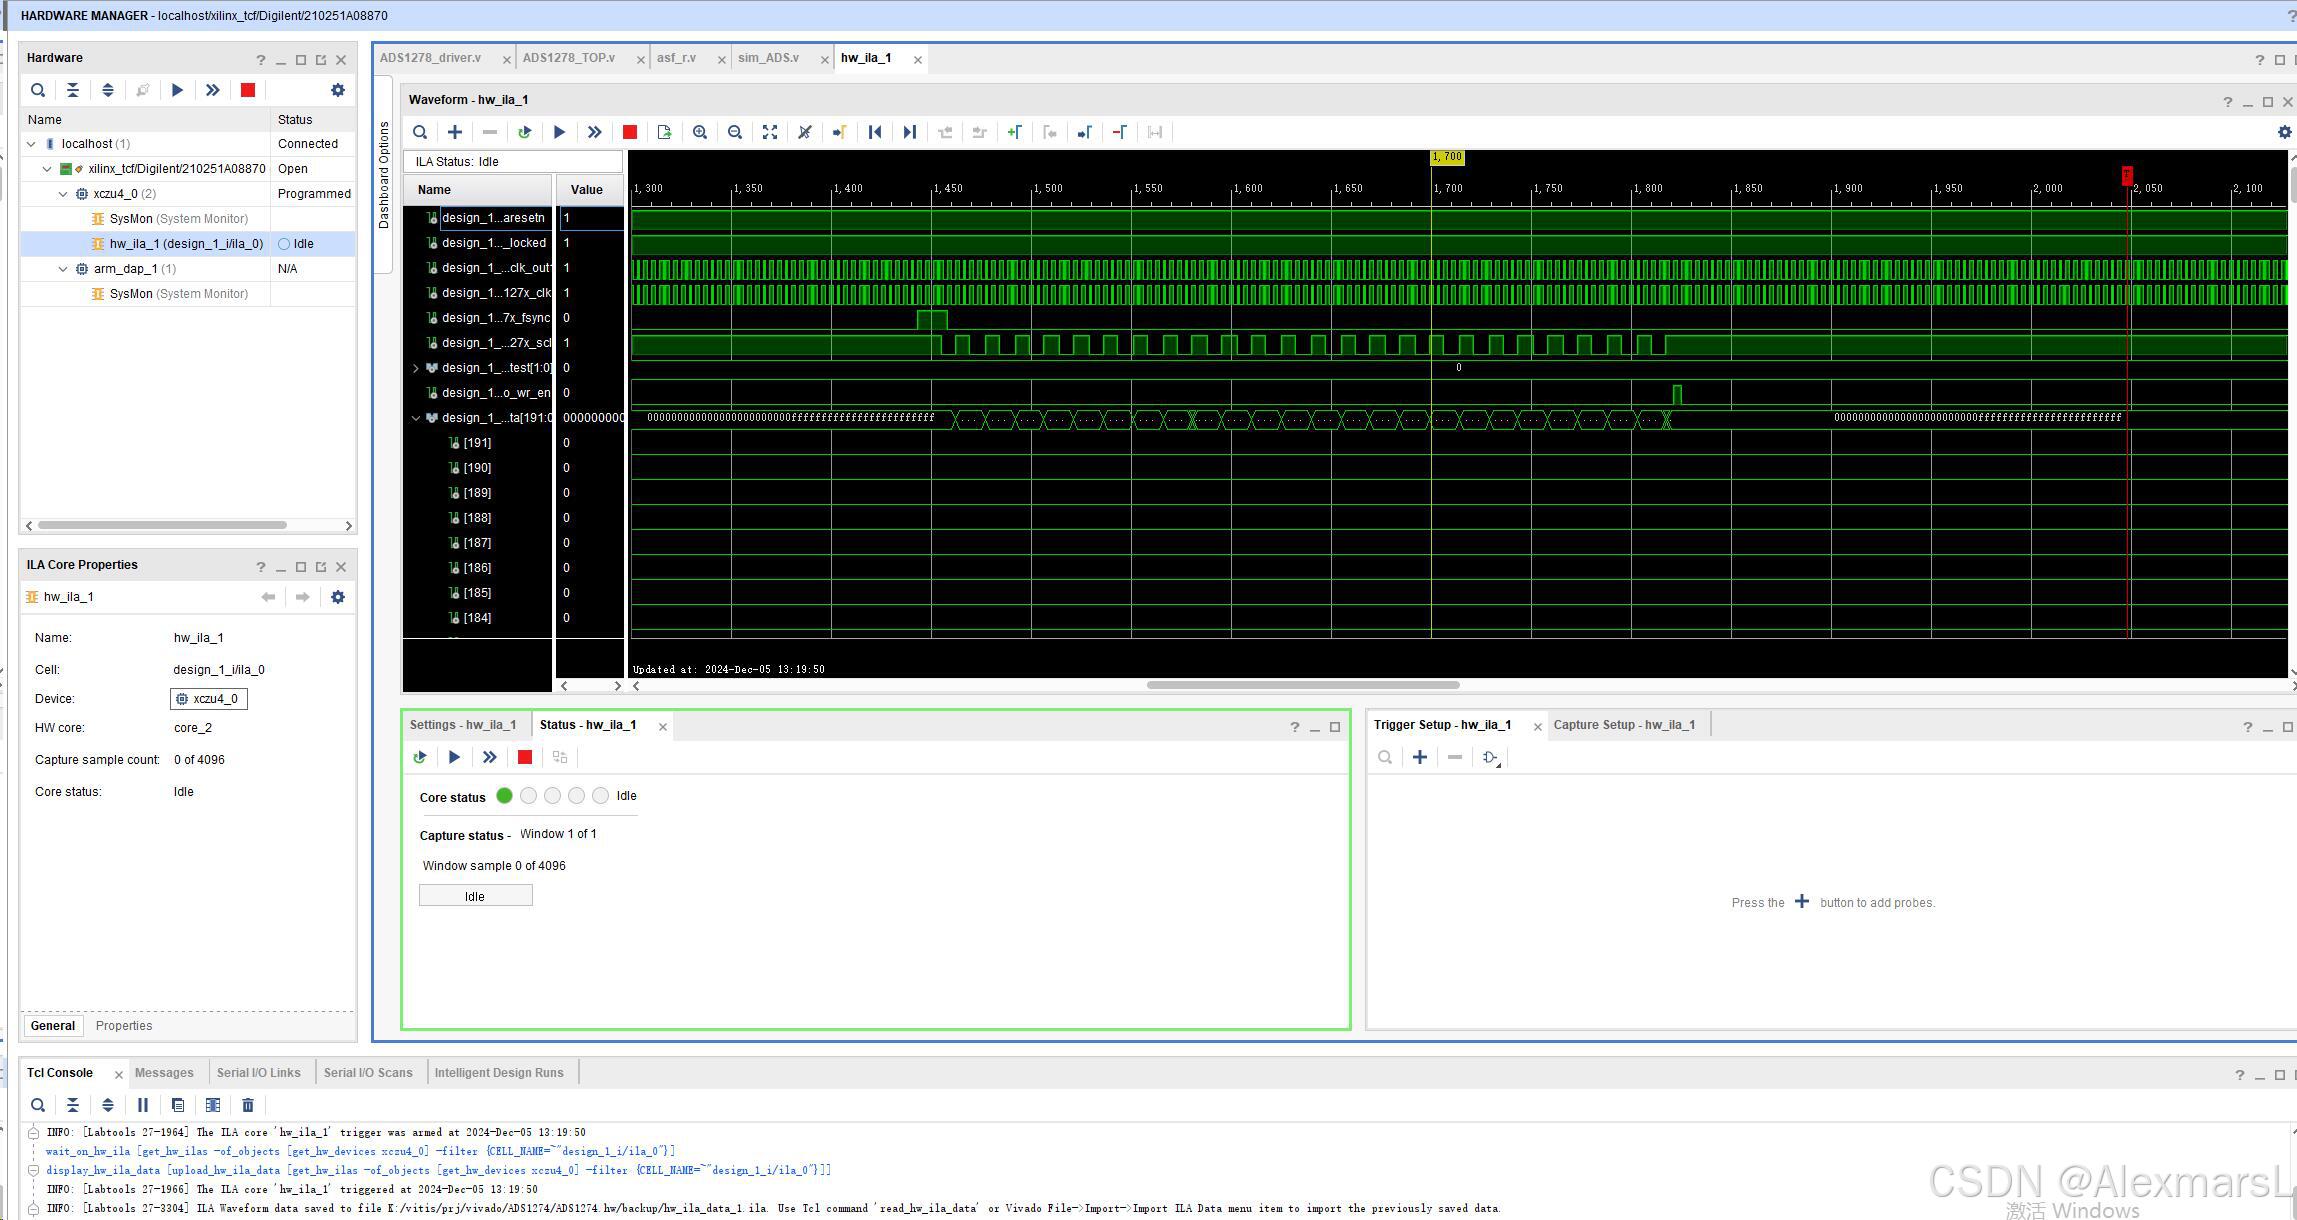Screen dimensions: 2297x1220
Task: Click red Stop Trigger in waveform toolbar
Action: 630,132
